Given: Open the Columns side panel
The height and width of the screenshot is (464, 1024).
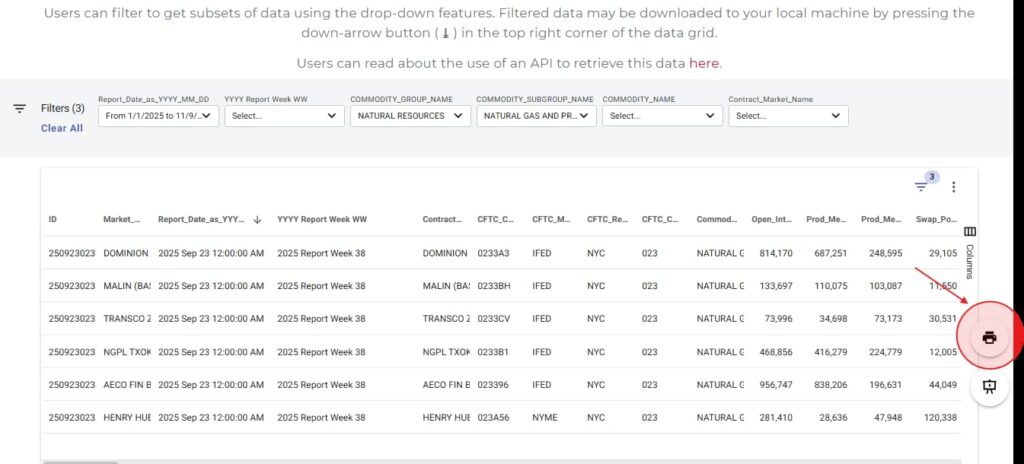Looking at the screenshot, I should point(969,250).
